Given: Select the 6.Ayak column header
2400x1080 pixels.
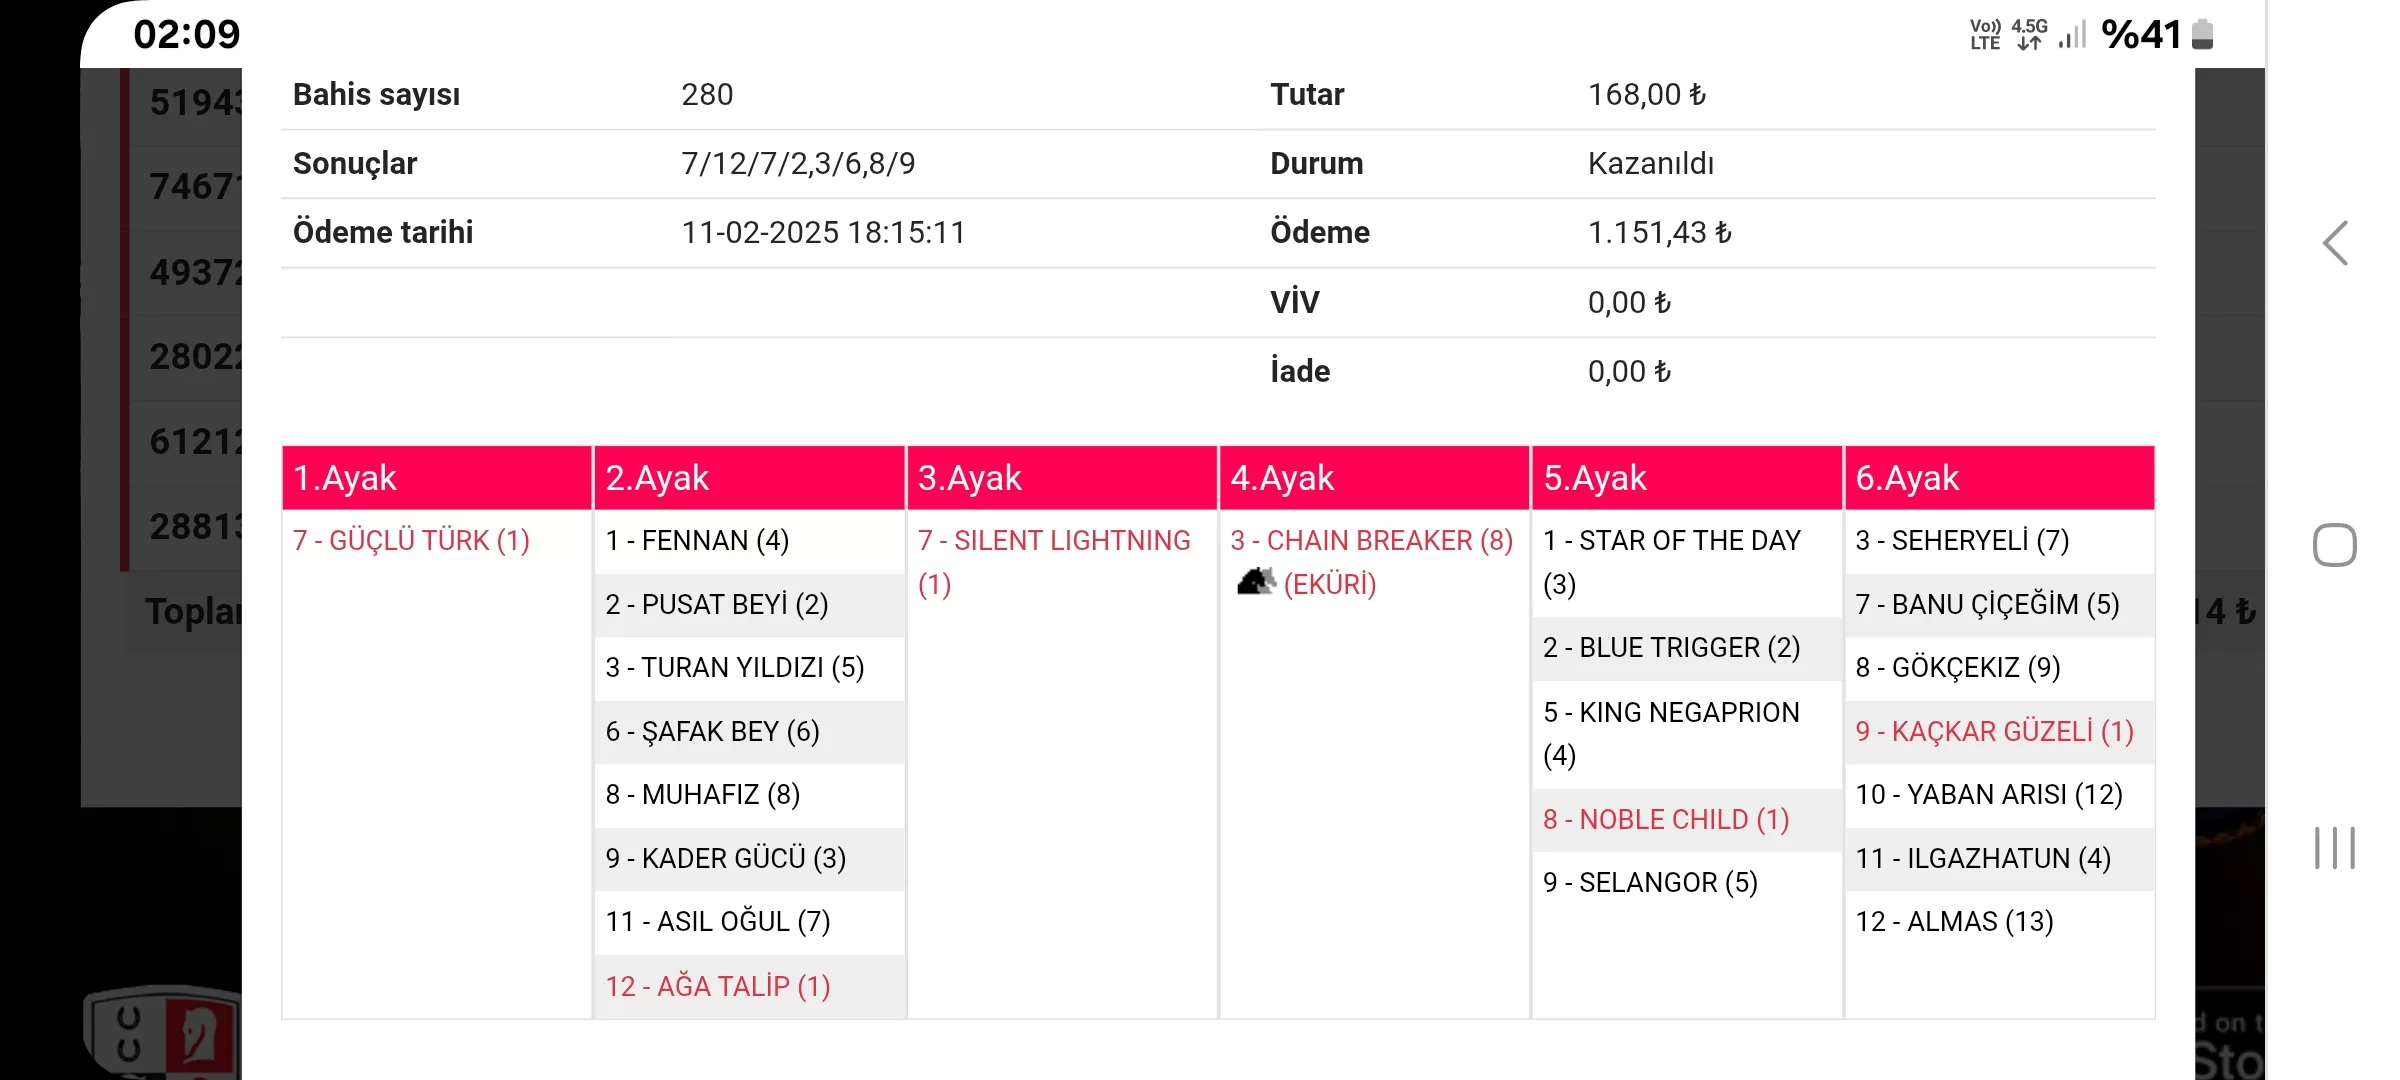Looking at the screenshot, I should 1999,478.
